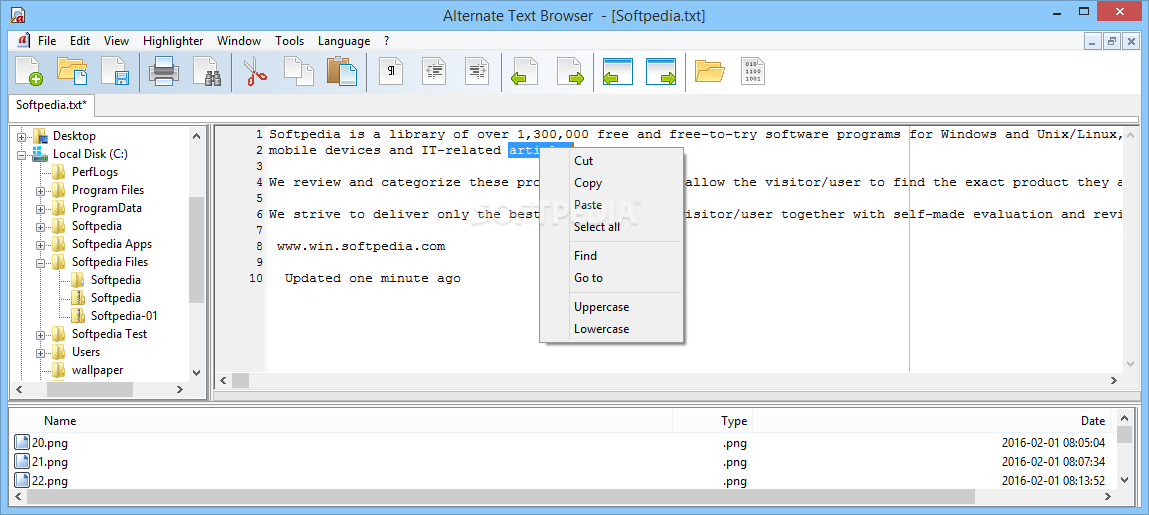Expand the ProgramData folder node
The width and height of the screenshot is (1149, 515).
point(40,208)
